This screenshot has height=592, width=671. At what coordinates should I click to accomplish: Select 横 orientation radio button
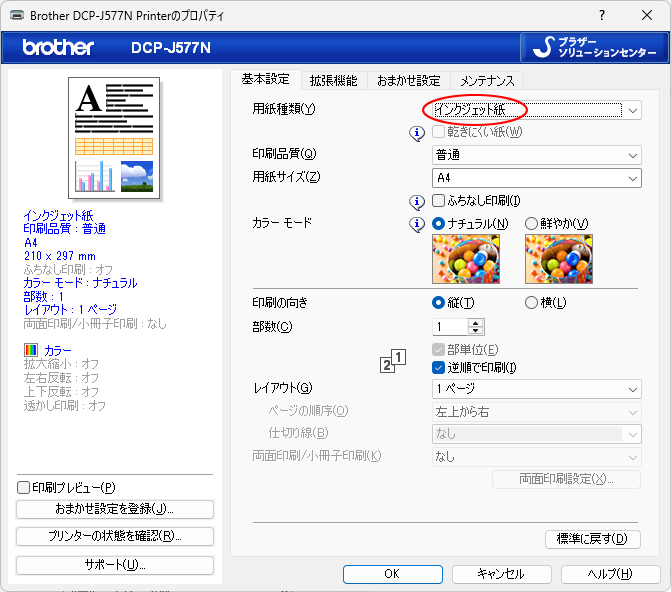tap(531, 303)
